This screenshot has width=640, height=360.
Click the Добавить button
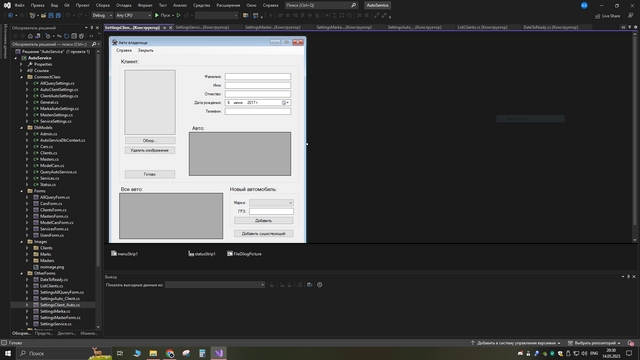(x=264, y=220)
